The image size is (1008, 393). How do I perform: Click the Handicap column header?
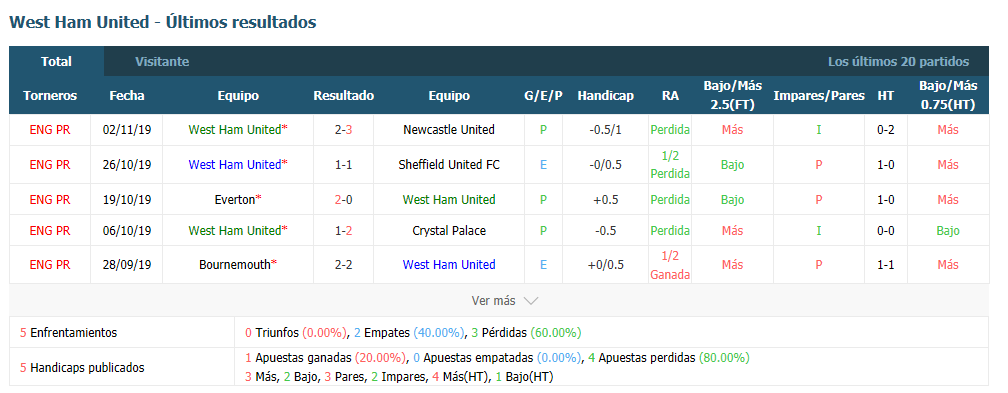coord(606,96)
